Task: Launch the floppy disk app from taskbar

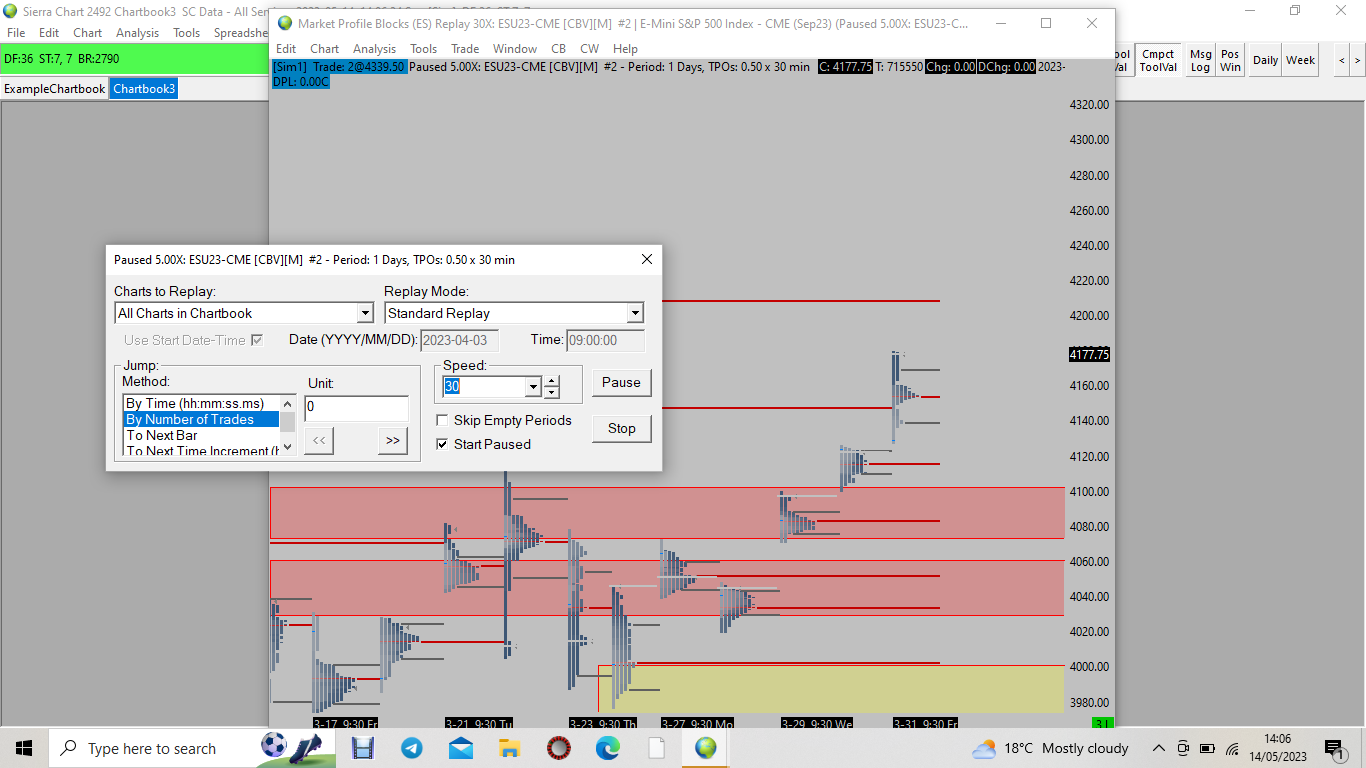Action: click(363, 748)
